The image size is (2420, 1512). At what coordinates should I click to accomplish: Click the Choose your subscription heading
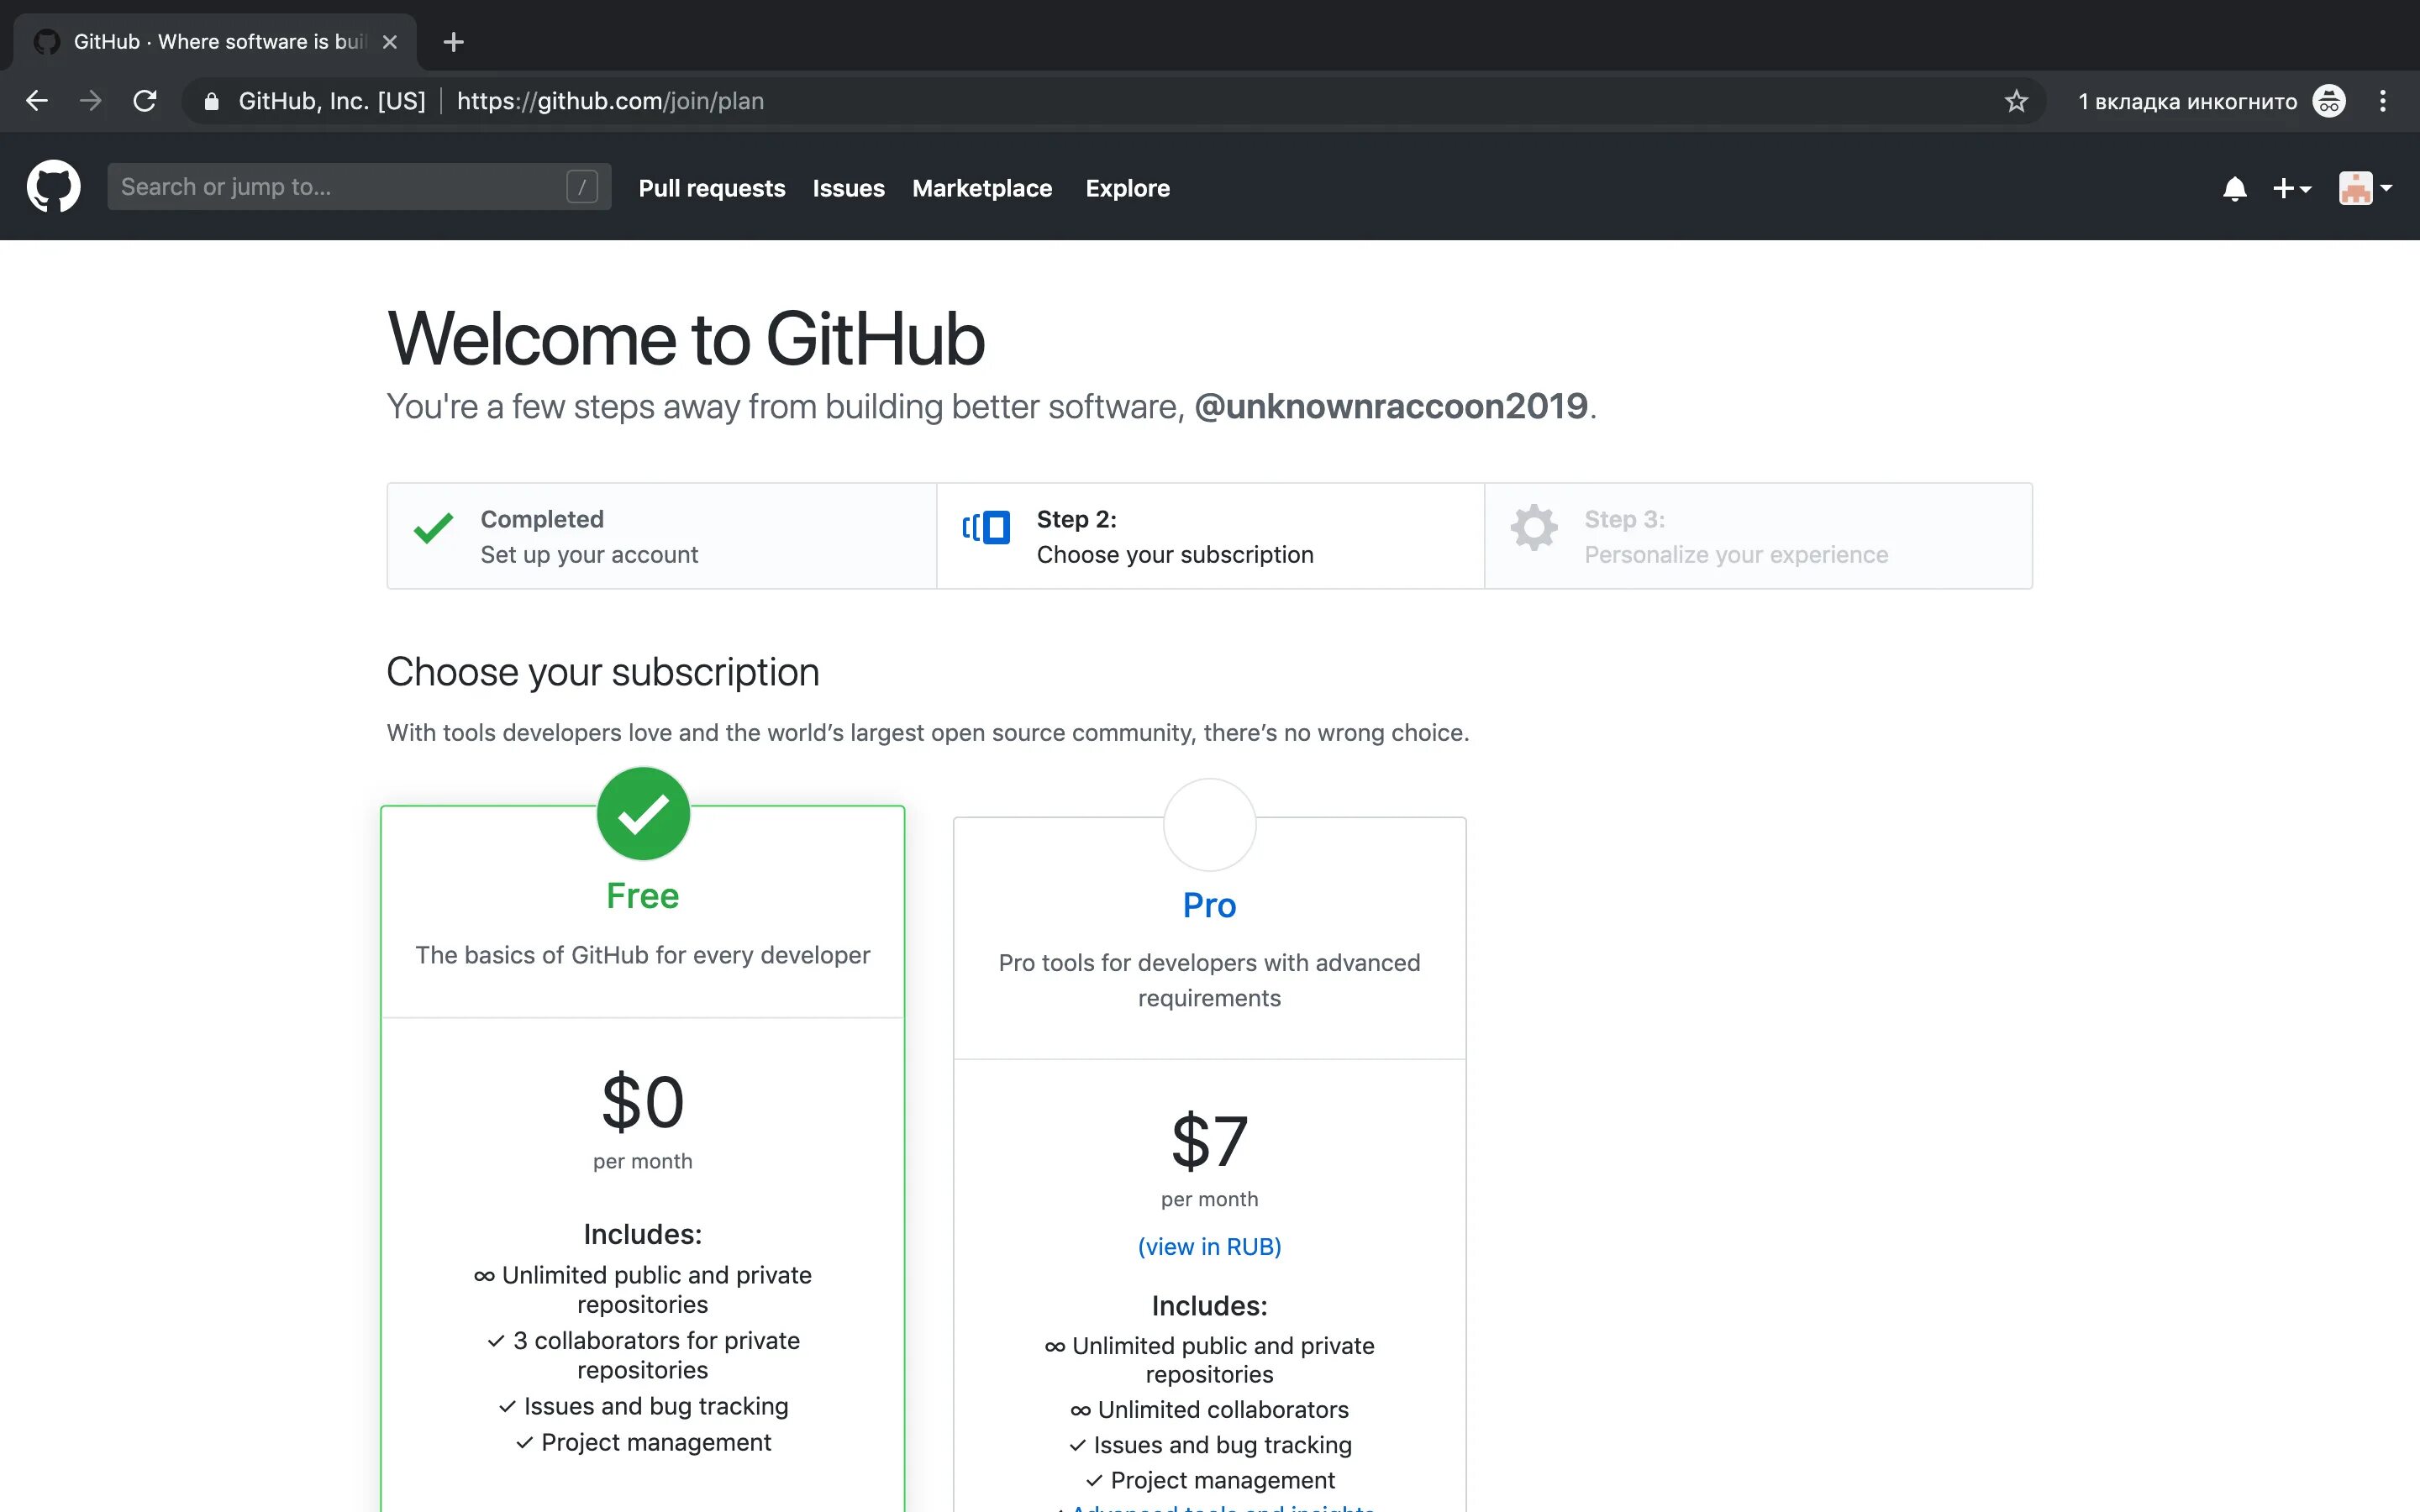[603, 672]
